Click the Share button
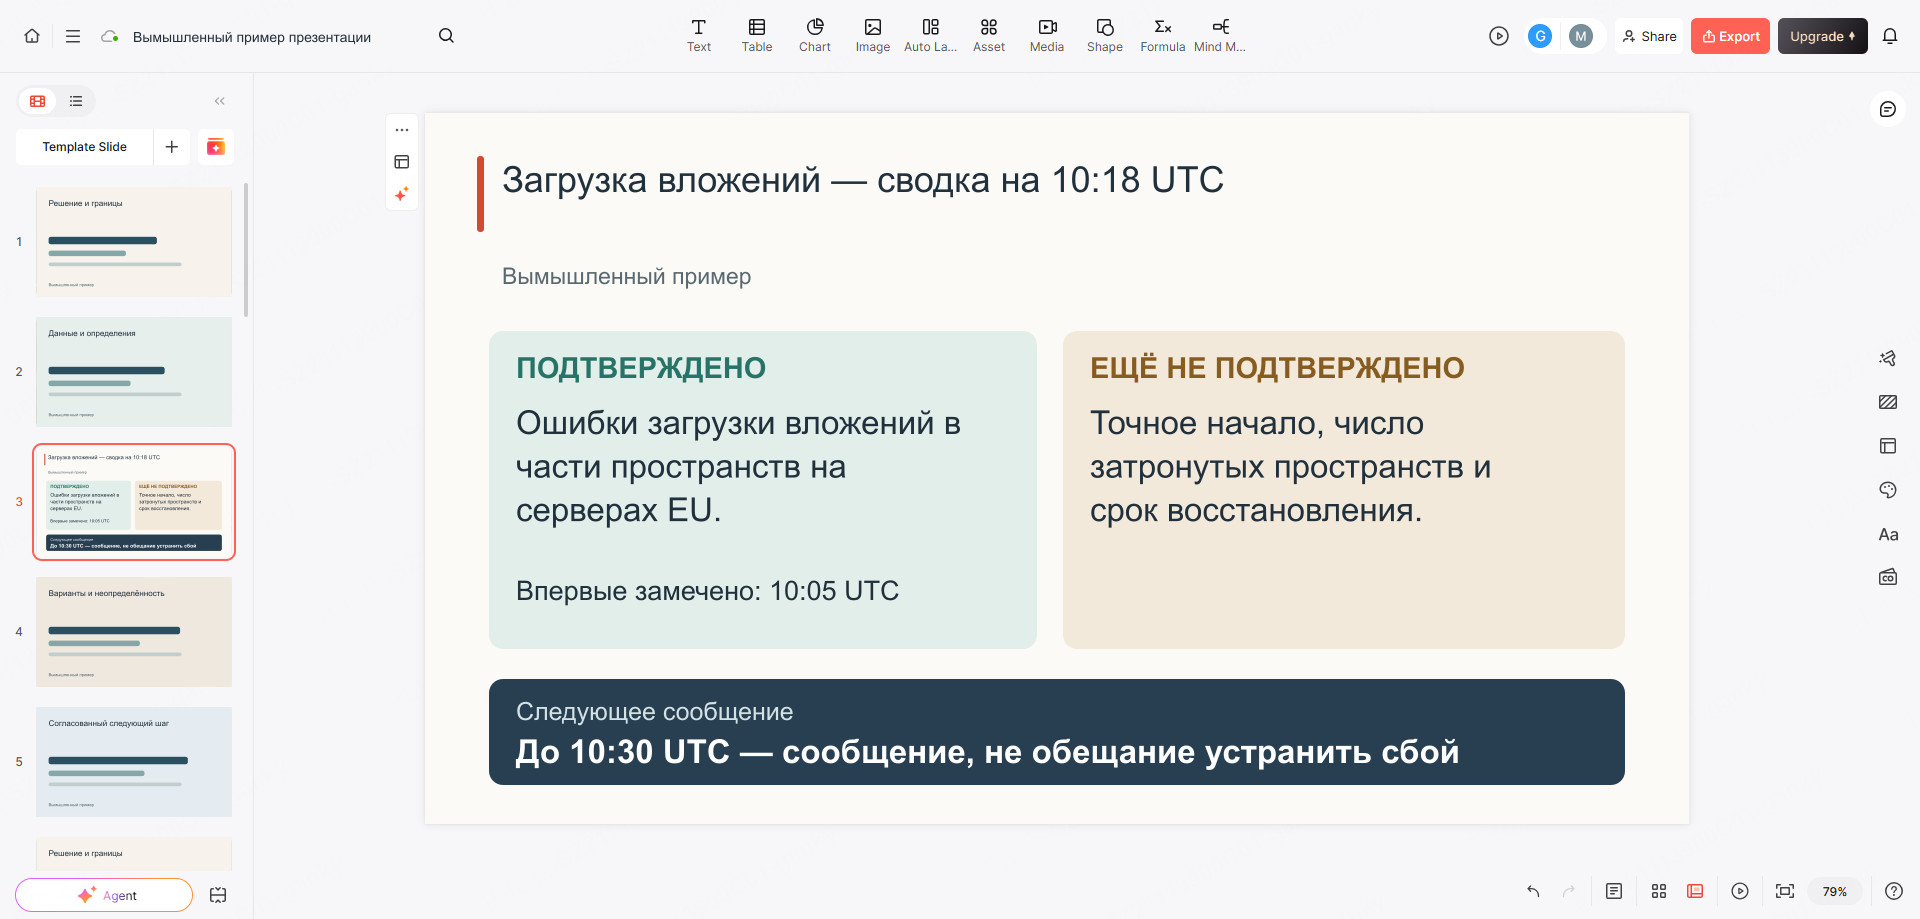This screenshot has height=919, width=1920. [1649, 36]
